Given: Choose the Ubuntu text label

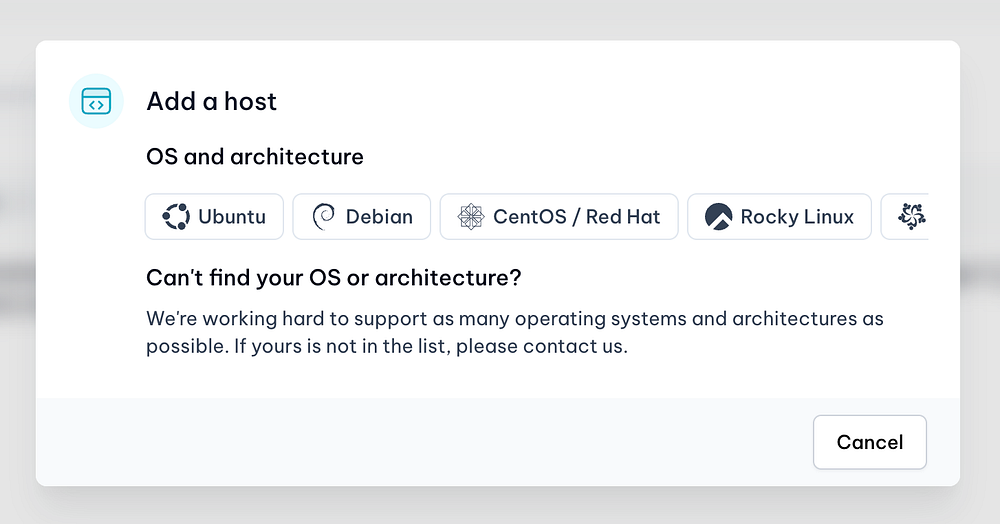Looking at the screenshot, I should (x=232, y=217).
